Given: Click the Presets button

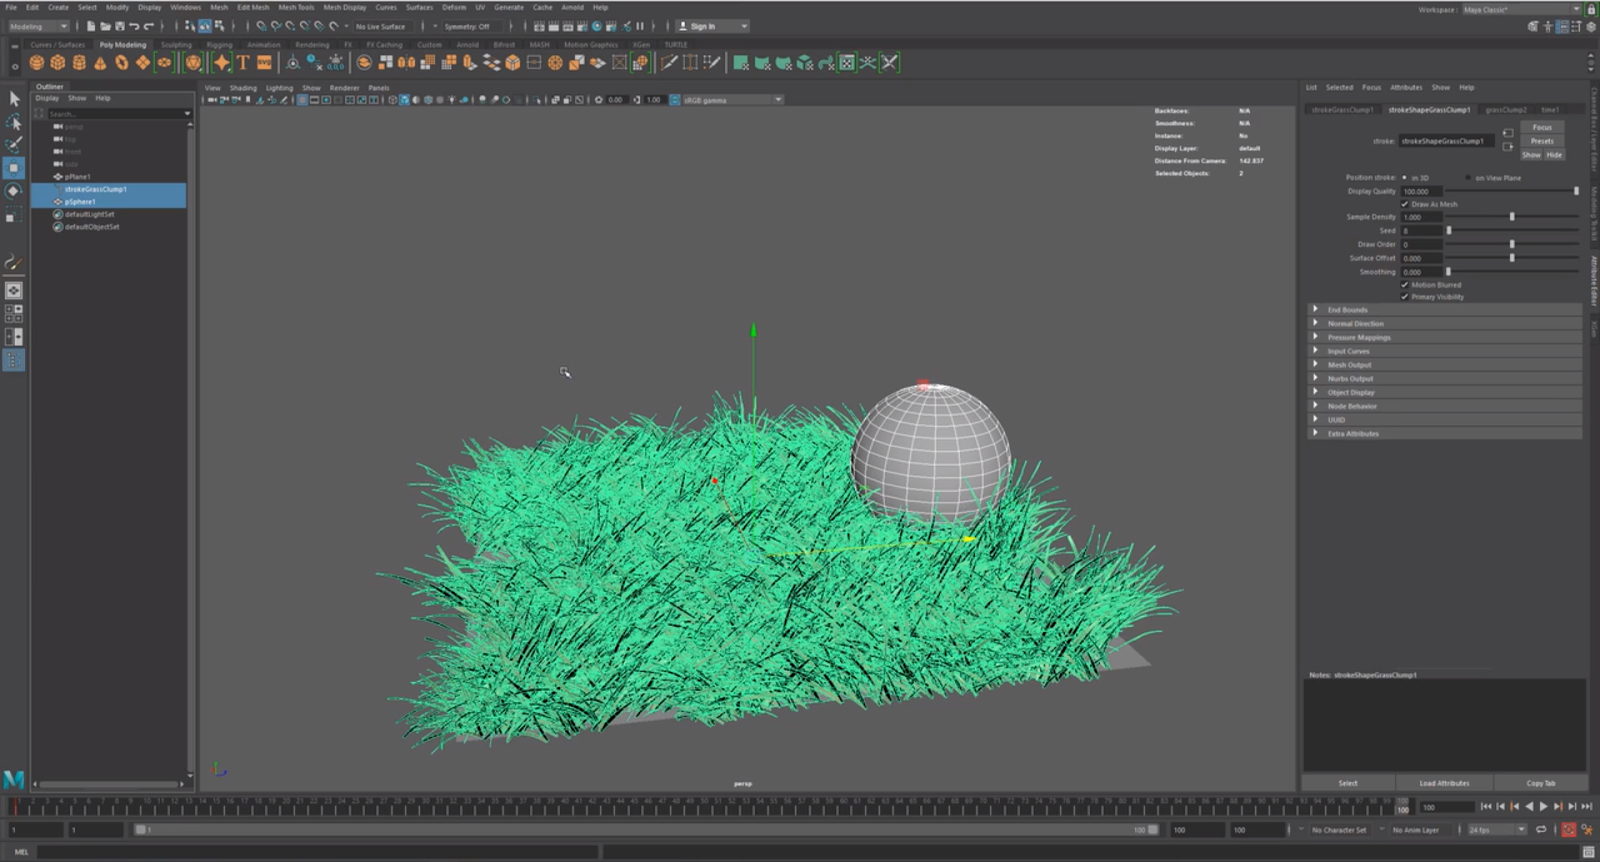Looking at the screenshot, I should 1542,141.
